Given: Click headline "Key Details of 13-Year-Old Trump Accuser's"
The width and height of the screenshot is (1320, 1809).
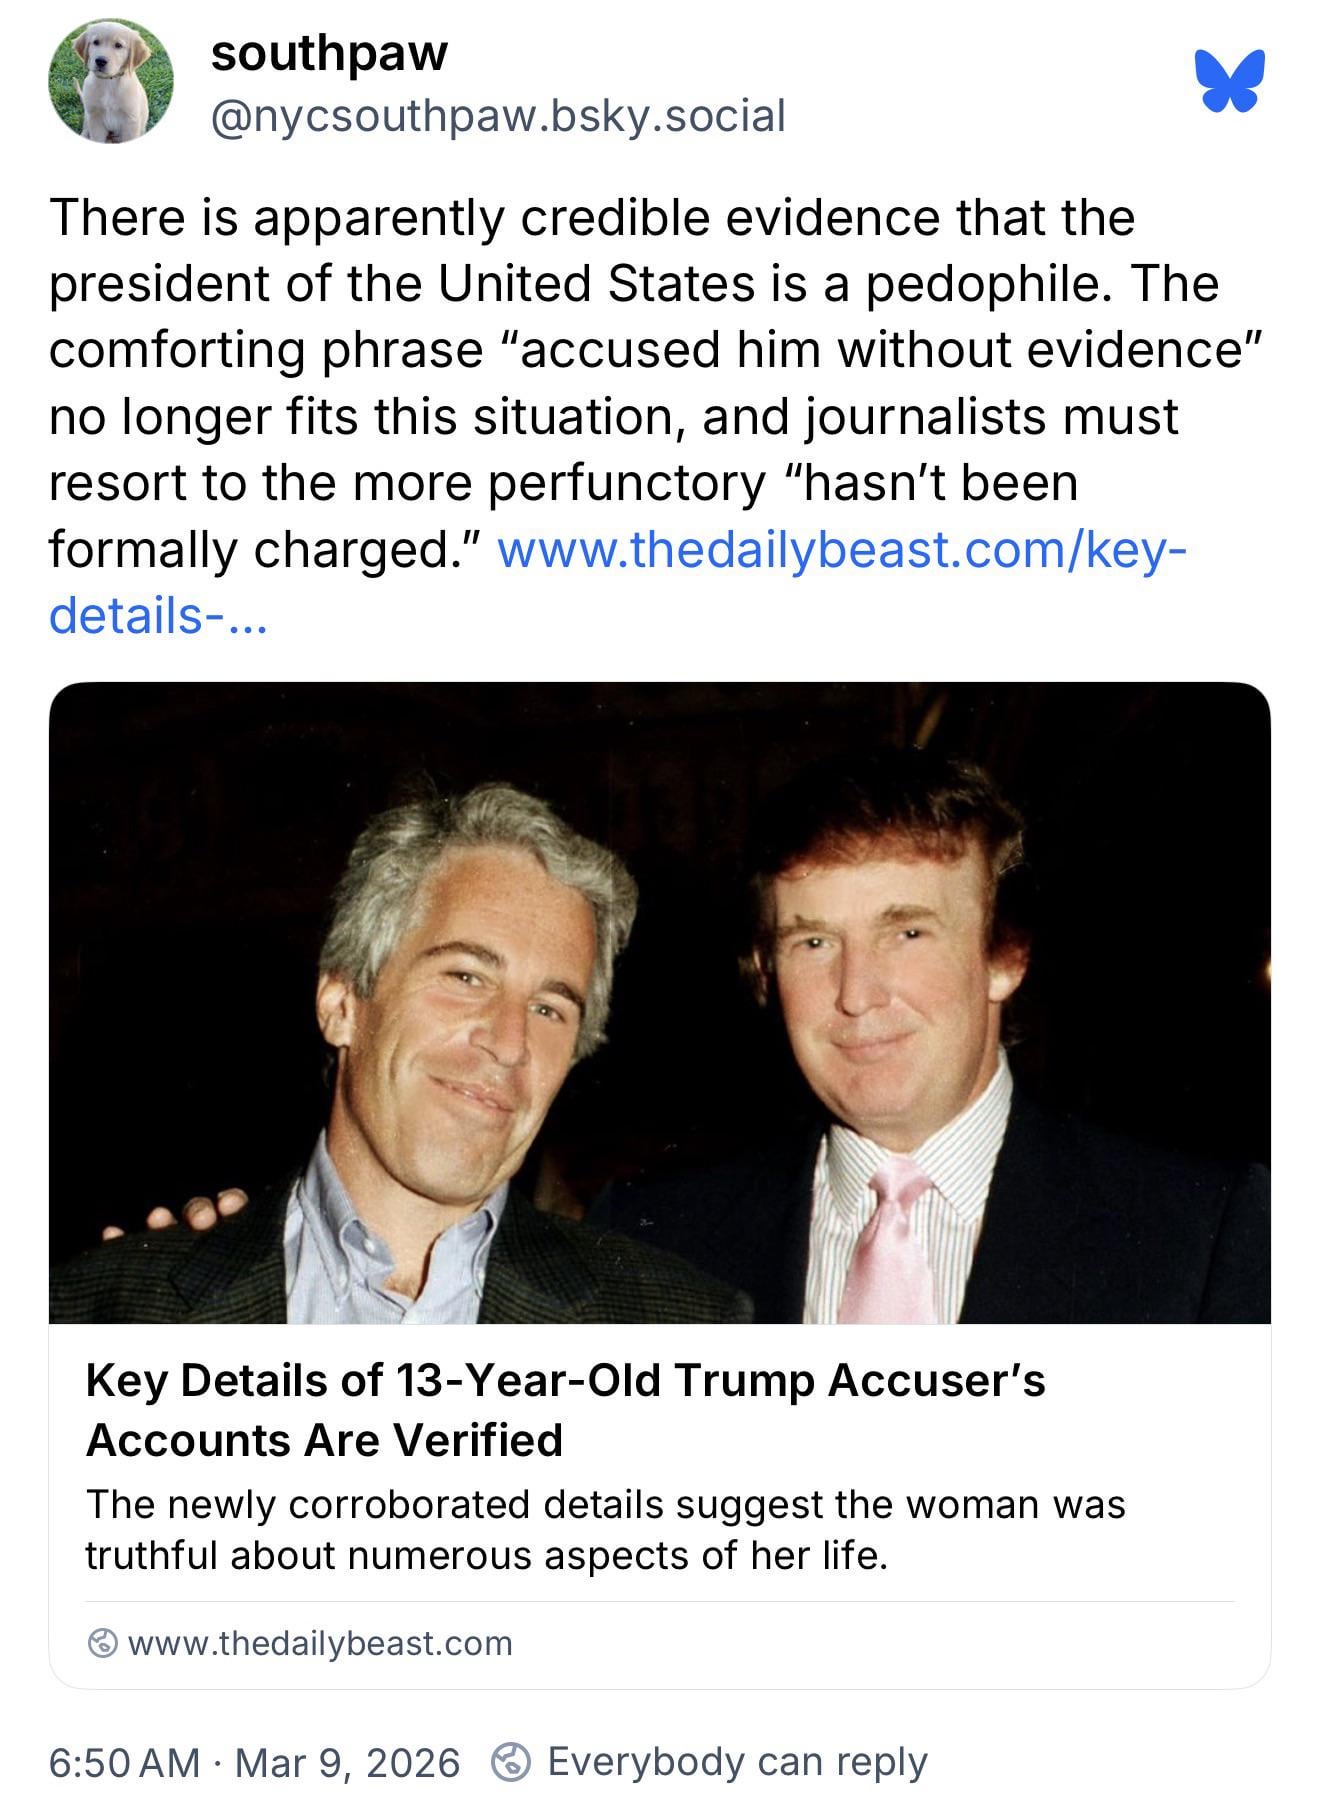Looking at the screenshot, I should 565,1381.
